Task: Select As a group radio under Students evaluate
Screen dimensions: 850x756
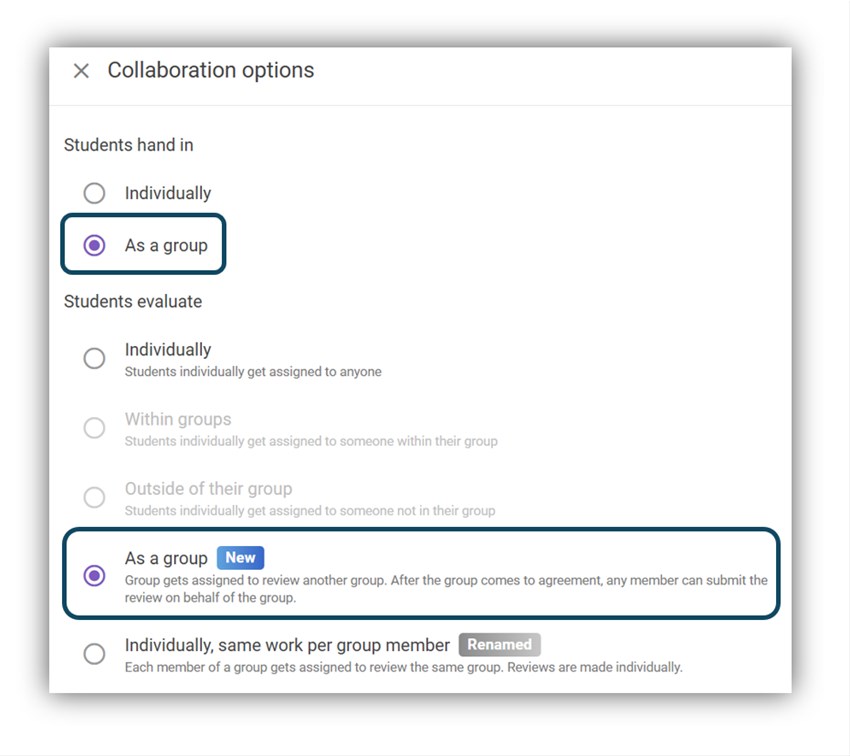Action: pos(94,575)
